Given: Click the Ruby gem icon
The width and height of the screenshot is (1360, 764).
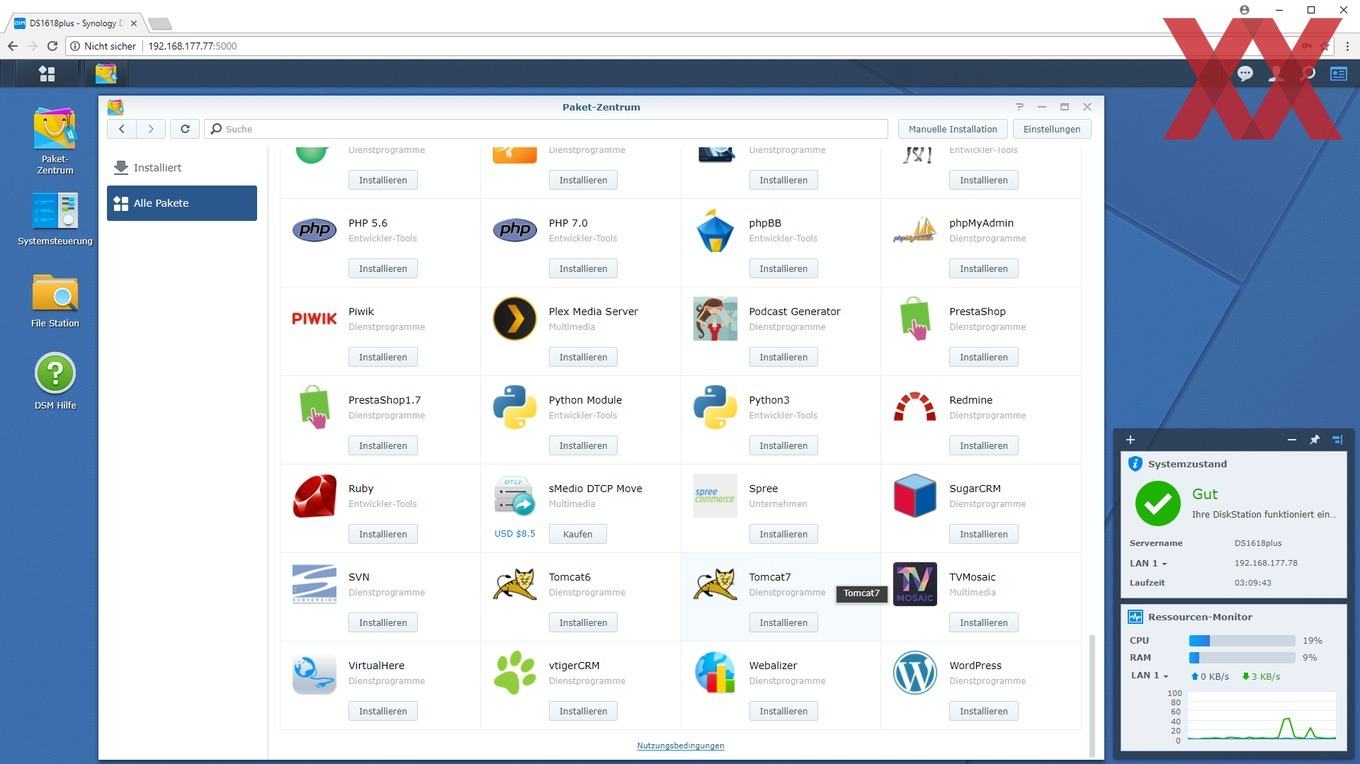Looking at the screenshot, I should click(314, 496).
